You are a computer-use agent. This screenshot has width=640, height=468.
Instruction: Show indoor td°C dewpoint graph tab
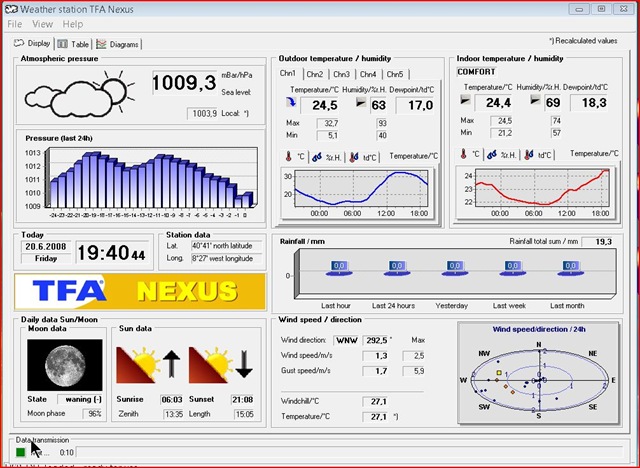point(538,154)
